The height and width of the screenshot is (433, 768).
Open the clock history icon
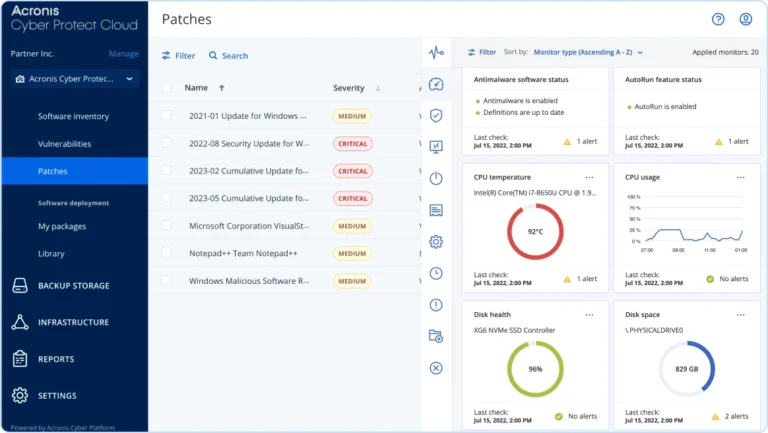click(x=436, y=273)
